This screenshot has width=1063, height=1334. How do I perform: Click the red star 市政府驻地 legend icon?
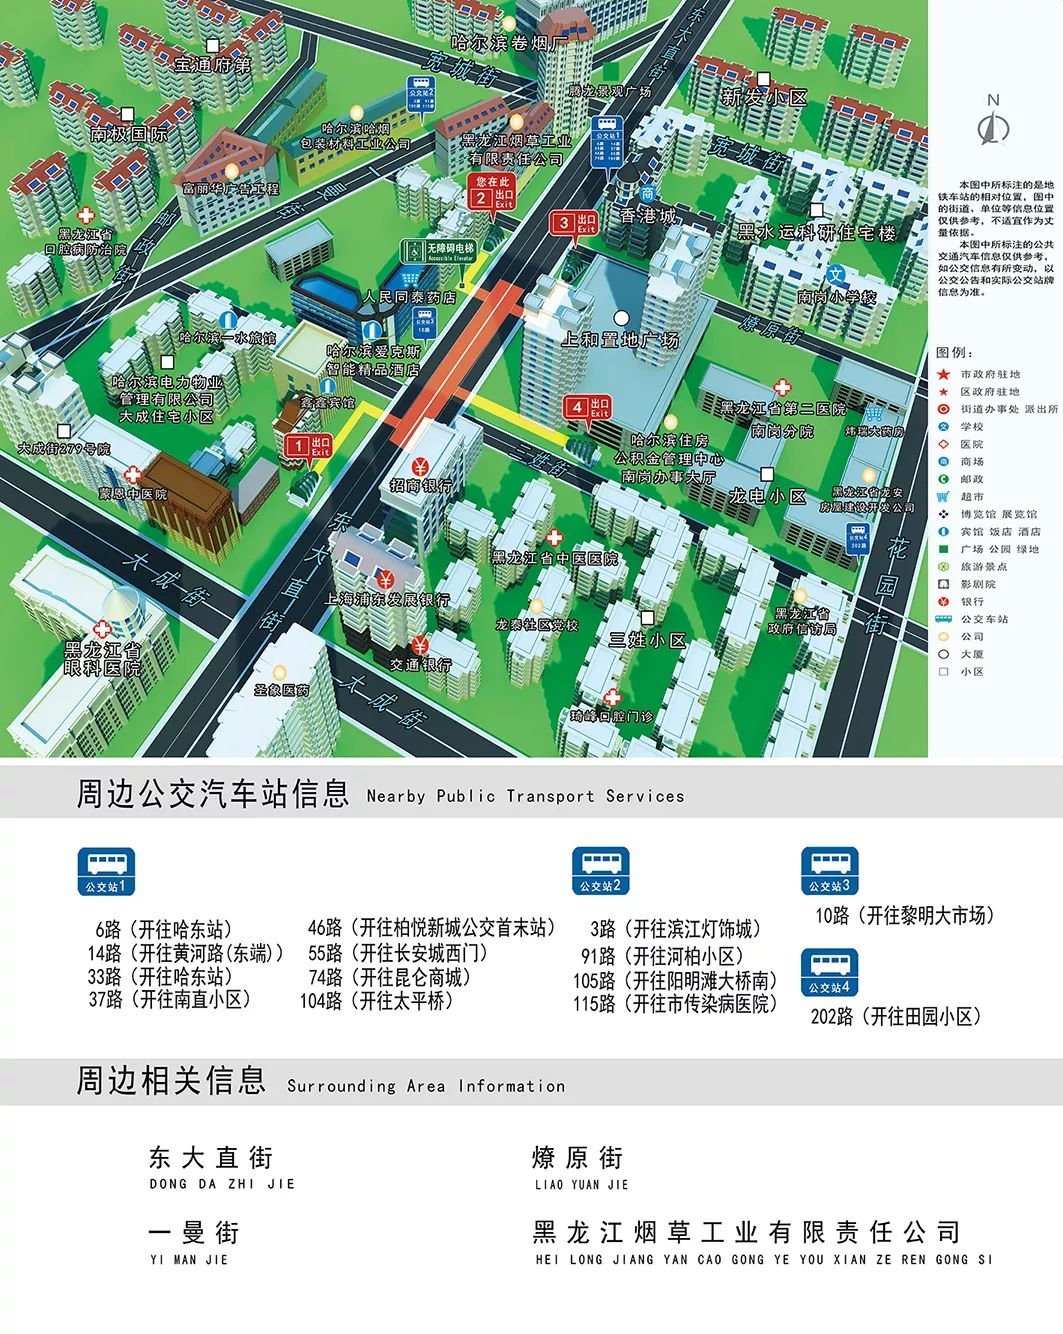click(942, 374)
